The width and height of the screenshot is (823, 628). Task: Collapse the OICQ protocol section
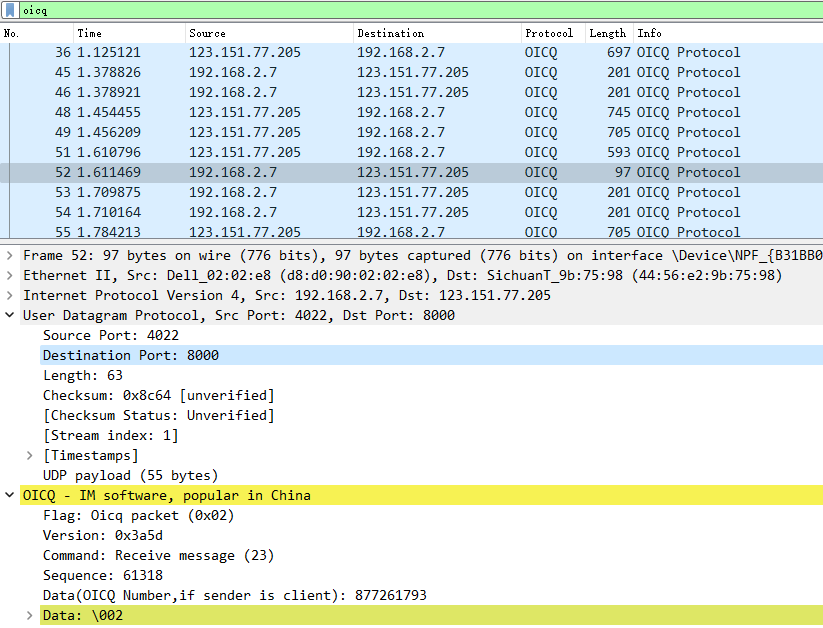pyautogui.click(x=10, y=495)
